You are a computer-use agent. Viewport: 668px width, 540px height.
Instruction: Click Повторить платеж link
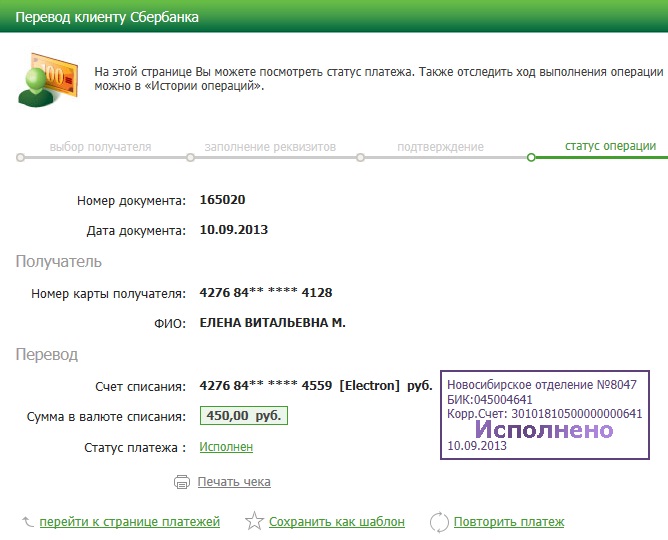click(509, 522)
